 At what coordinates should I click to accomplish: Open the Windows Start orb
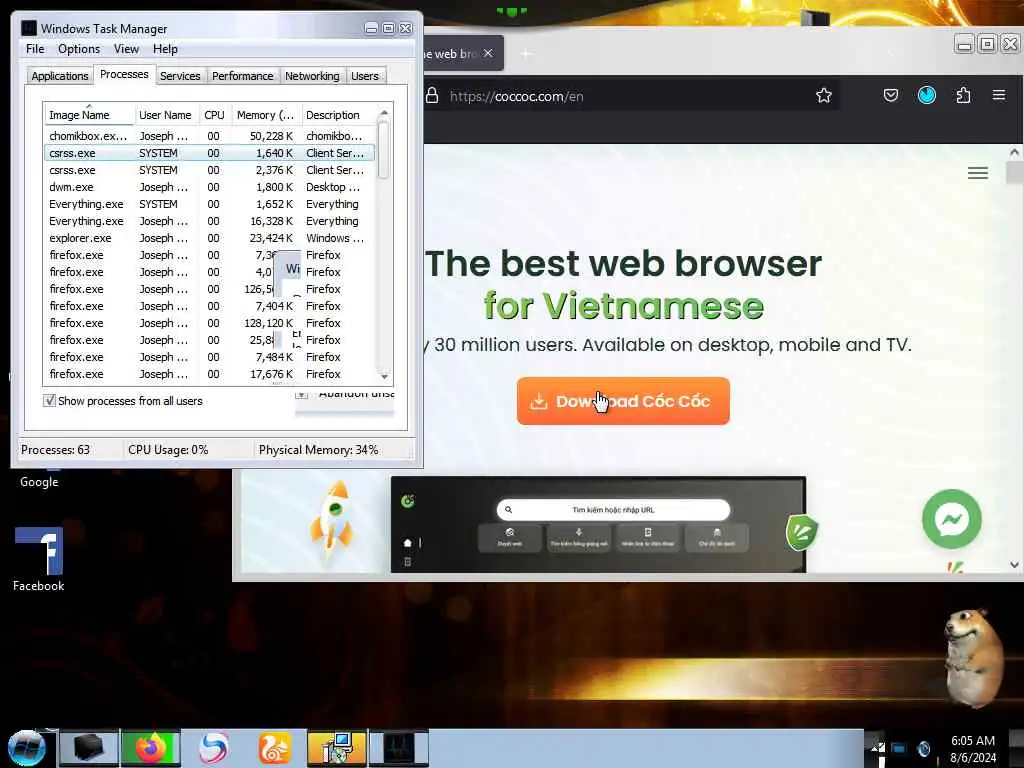26,748
